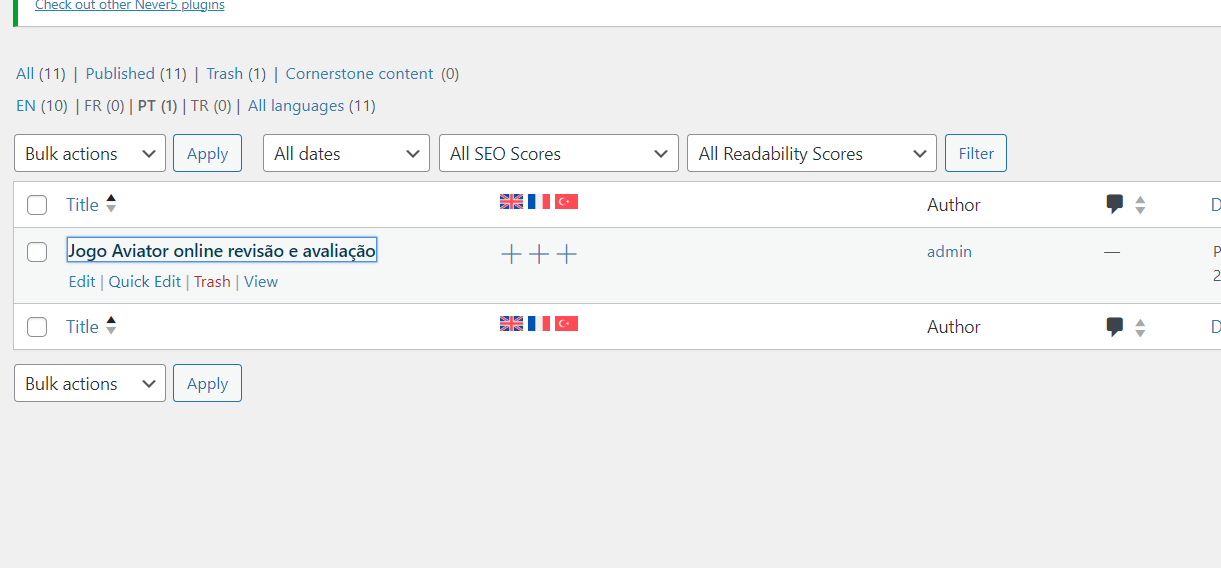Select the Jogo Aviator post checkbox
This screenshot has width=1221, height=568.
click(37, 252)
